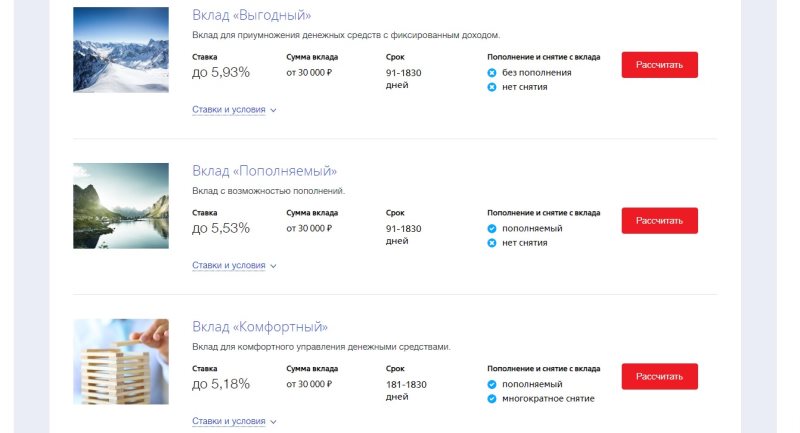Click «Рассчитать» button for Вклад «Комфортный»

tap(659, 376)
